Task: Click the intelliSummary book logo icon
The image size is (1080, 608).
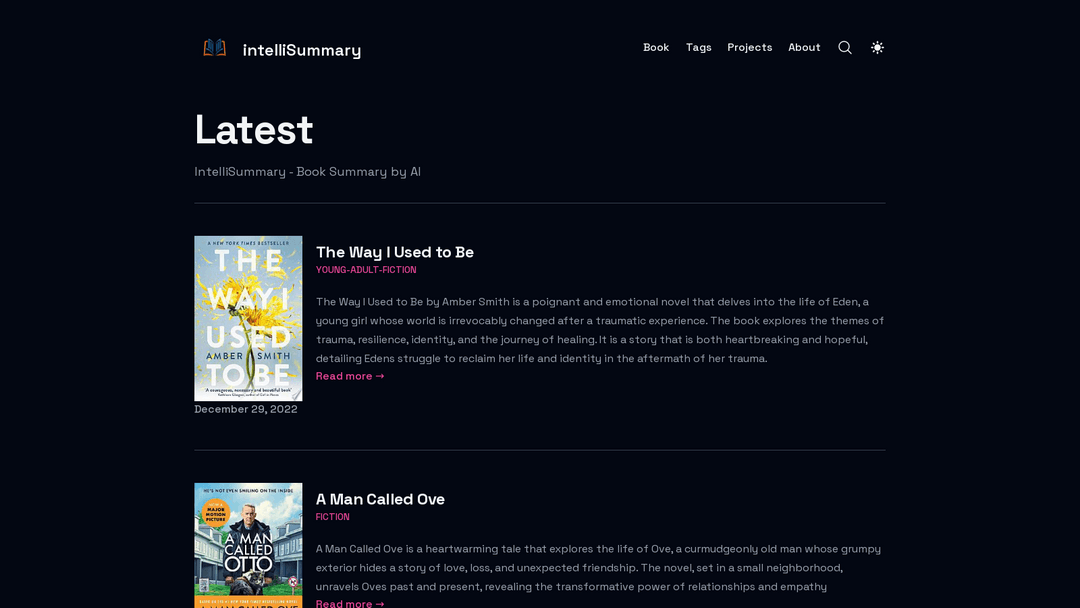Action: point(214,48)
